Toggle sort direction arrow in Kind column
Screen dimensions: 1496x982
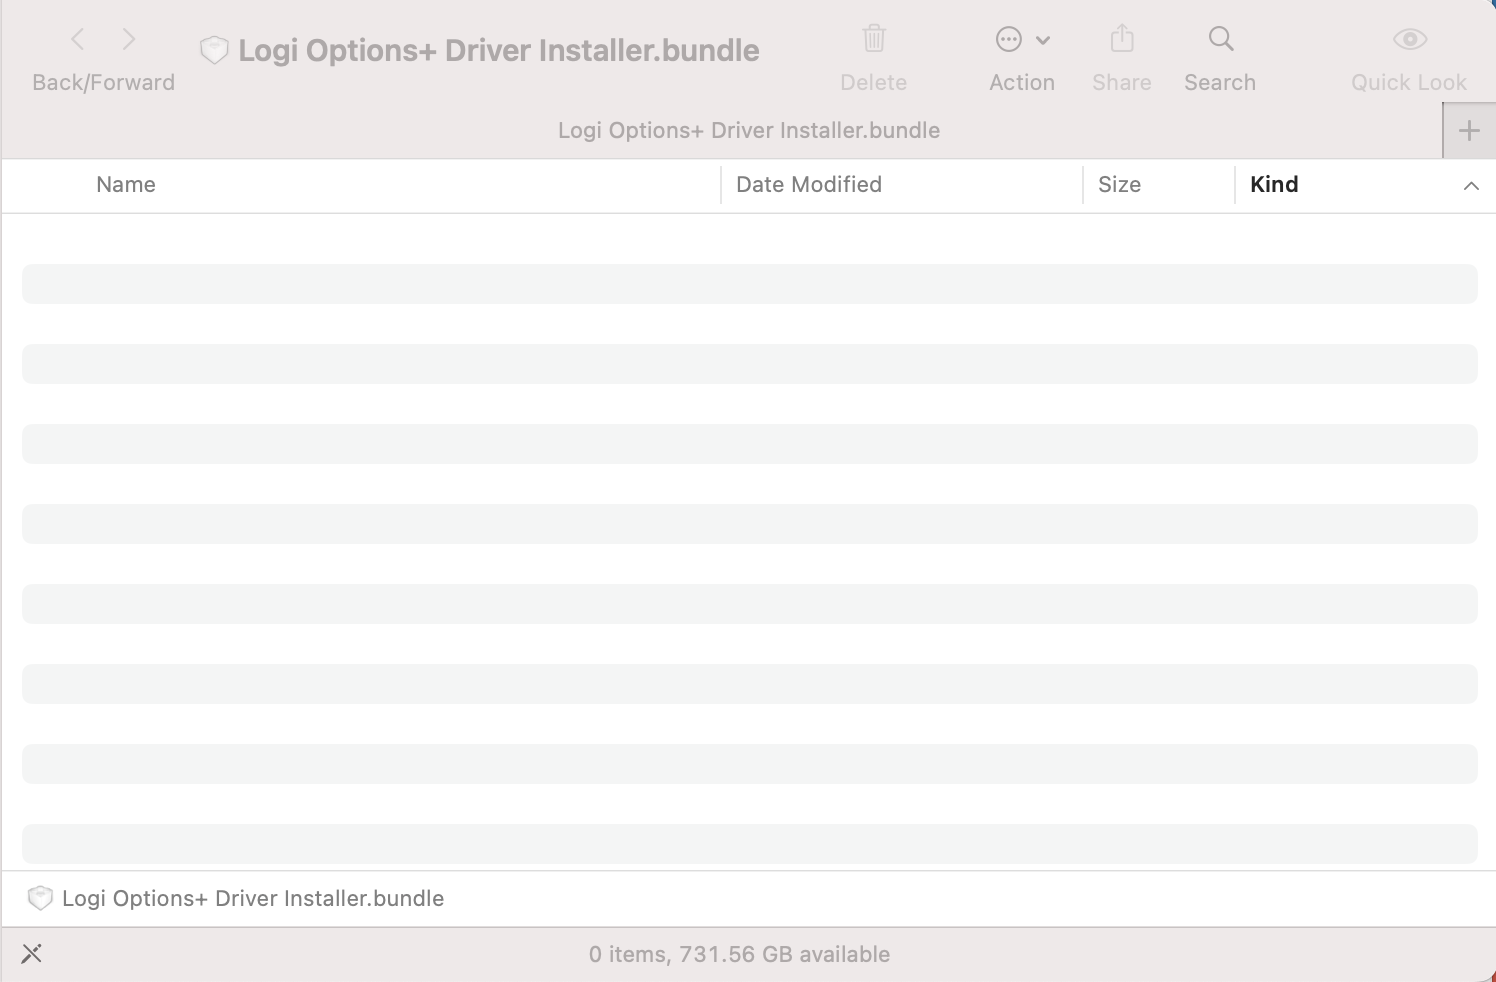(1470, 185)
